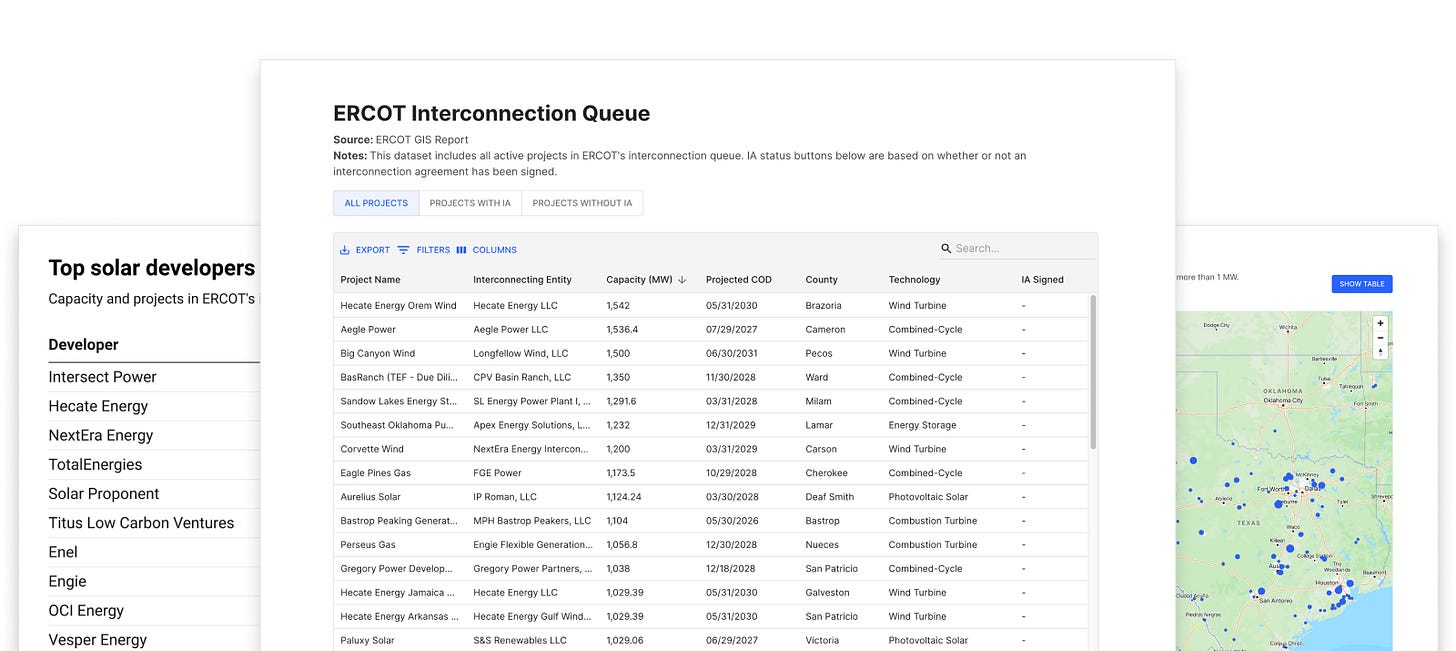Click the Filters funnel icon

pyautogui.click(x=403, y=250)
